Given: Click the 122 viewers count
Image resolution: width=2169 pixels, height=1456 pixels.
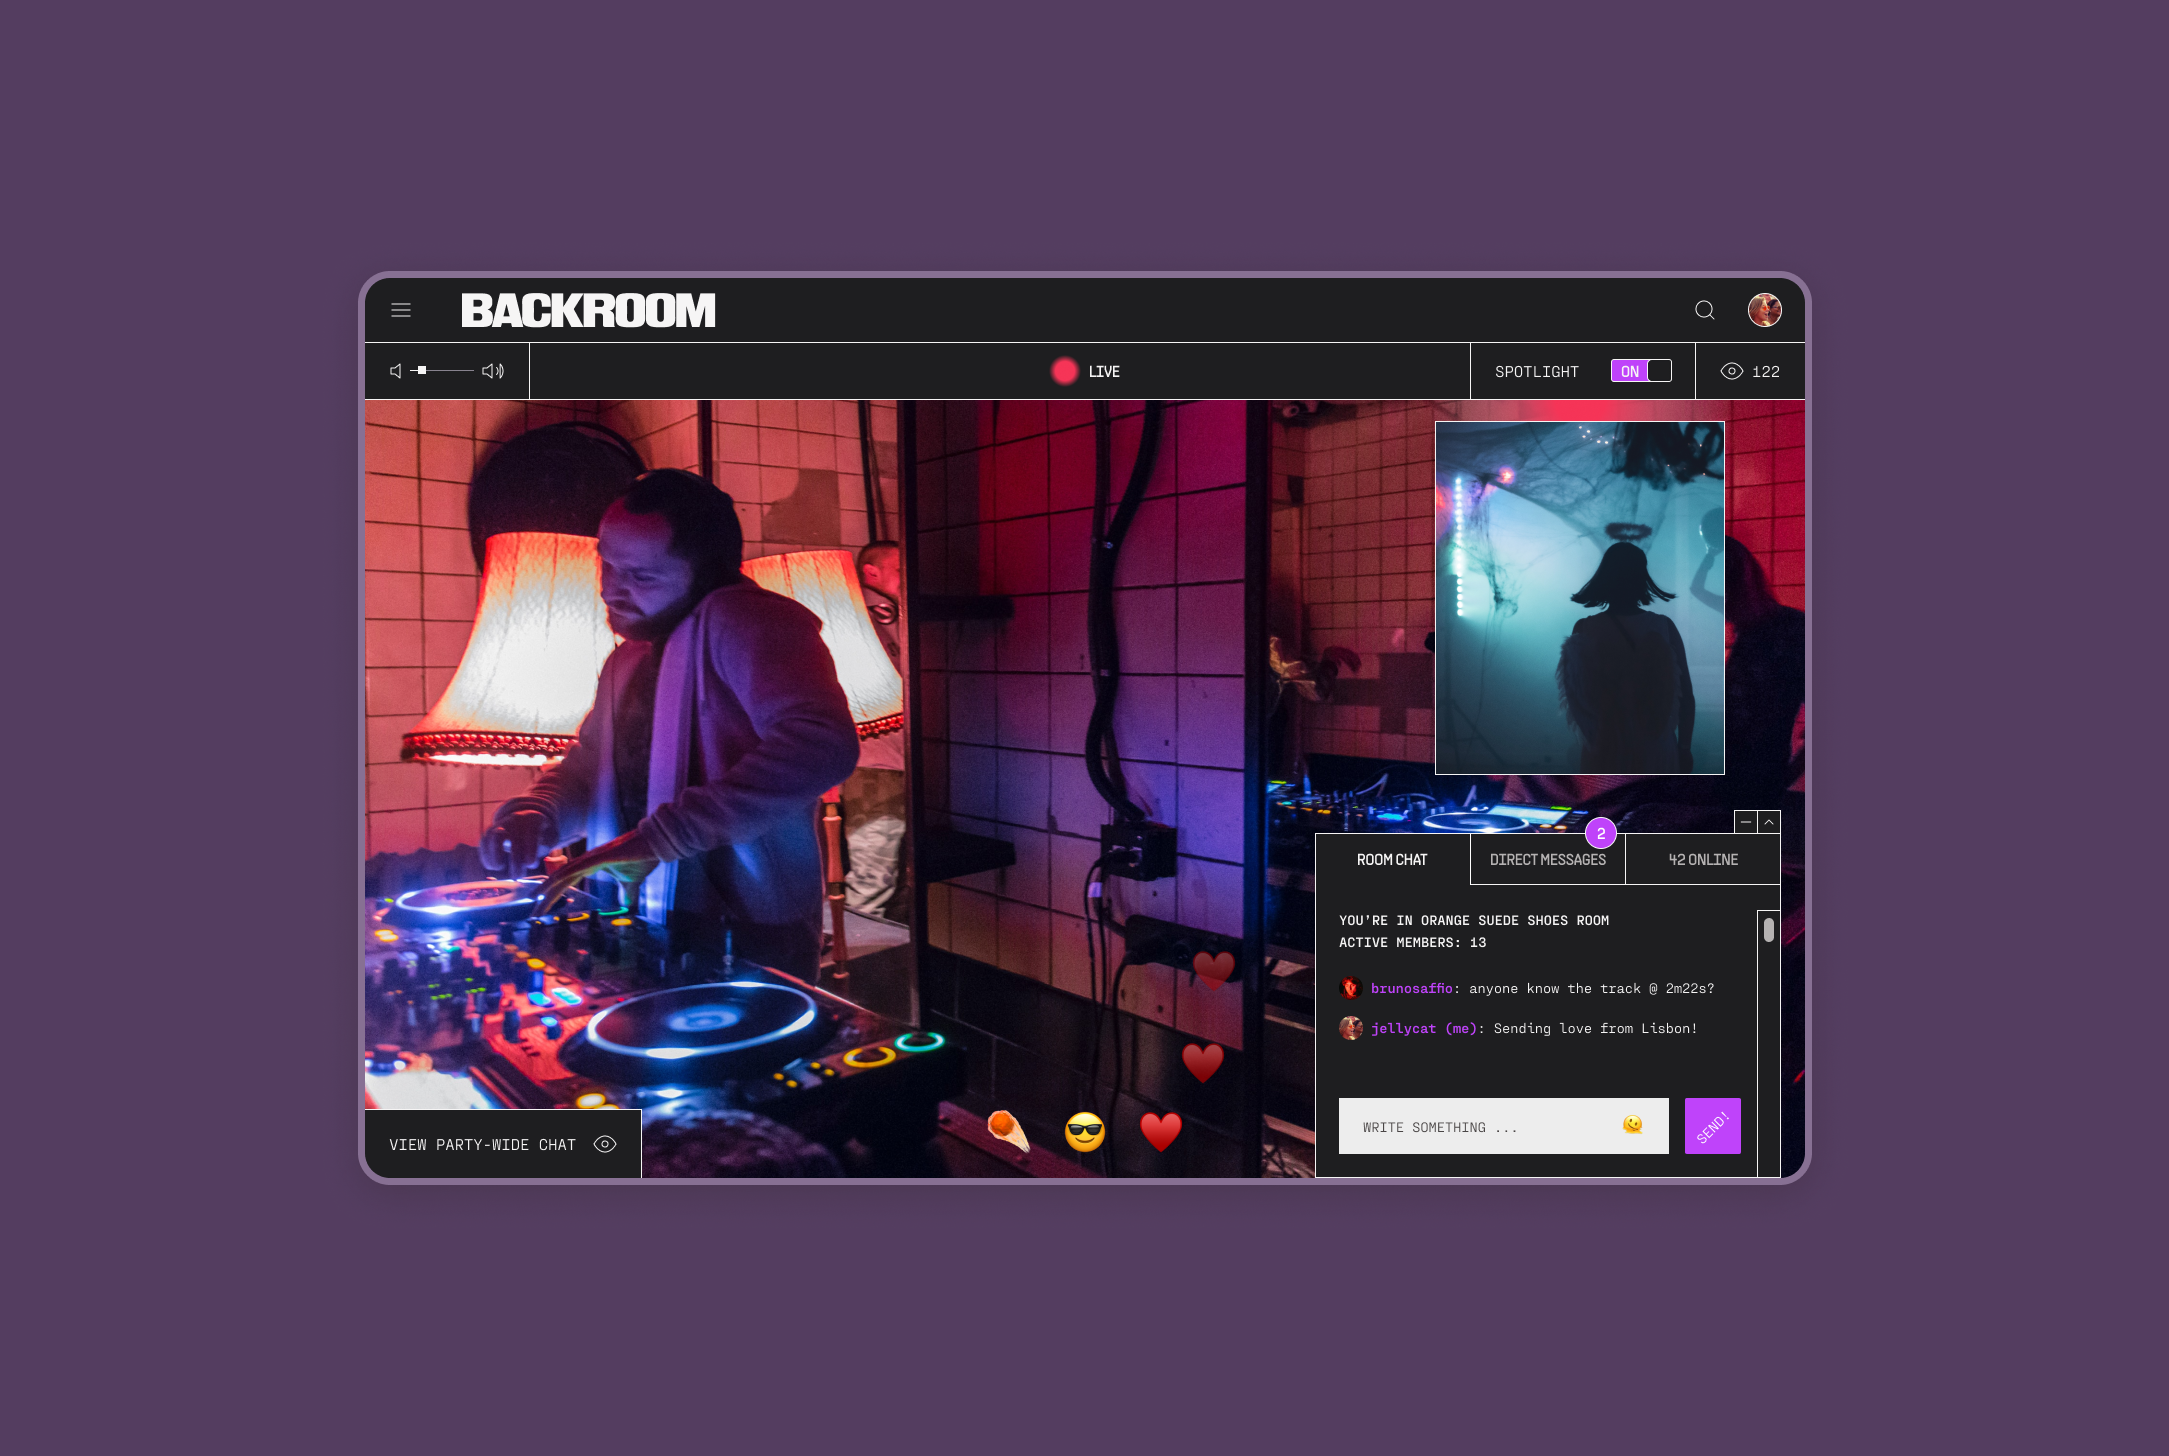Looking at the screenshot, I should point(1766,372).
